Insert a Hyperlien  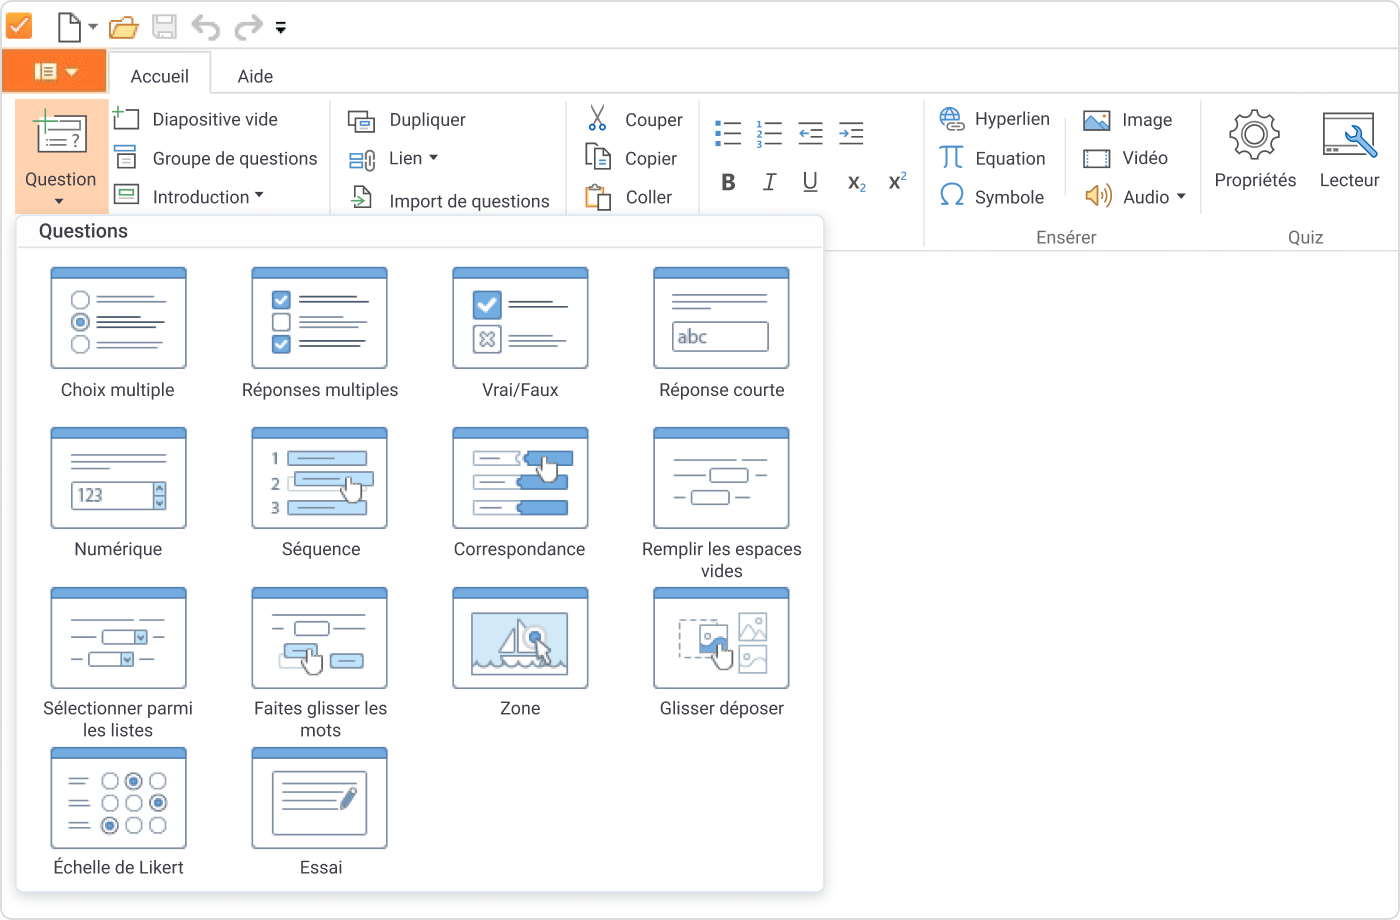click(x=995, y=119)
